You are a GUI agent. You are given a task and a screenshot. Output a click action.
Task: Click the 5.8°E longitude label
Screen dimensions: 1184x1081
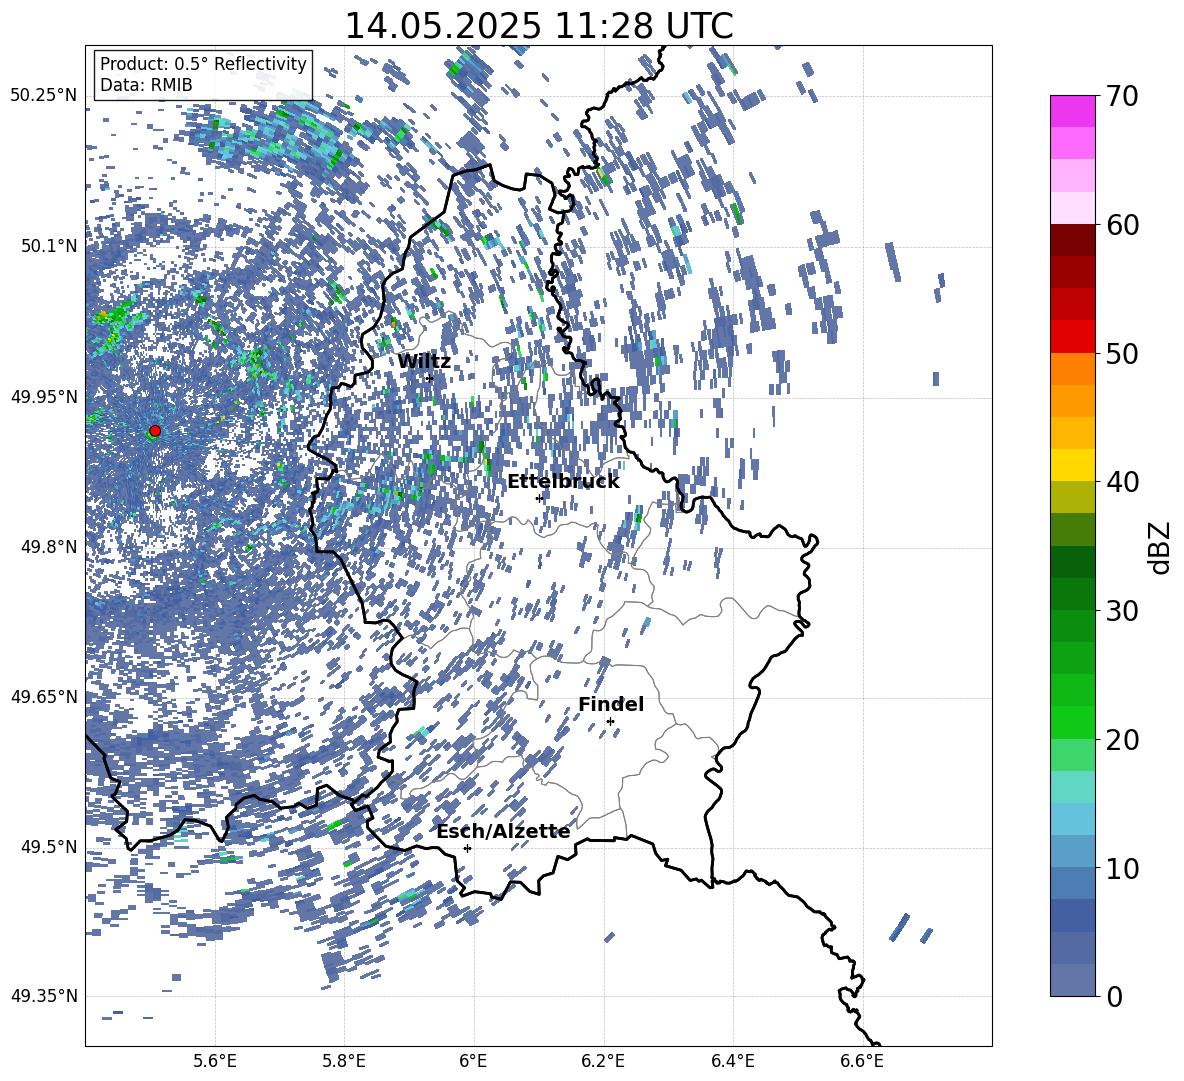[x=344, y=1061]
